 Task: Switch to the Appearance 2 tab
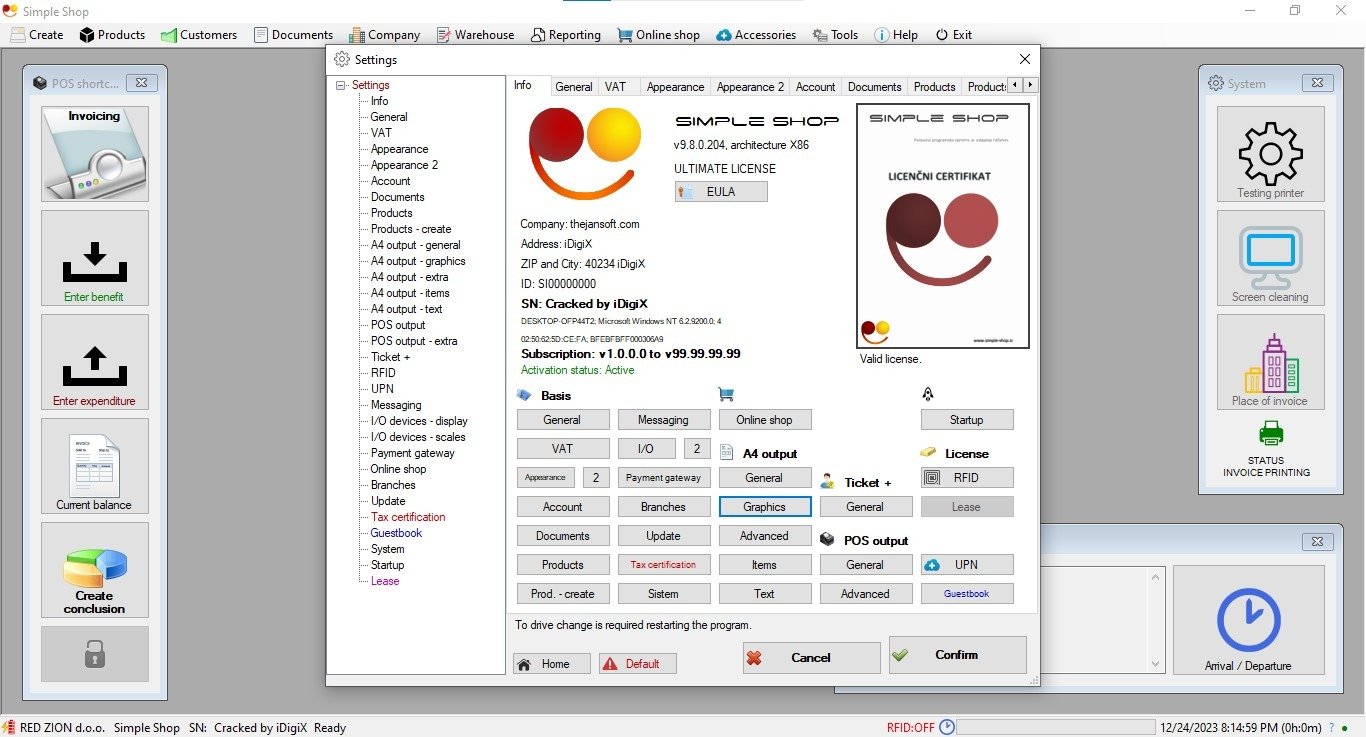point(750,87)
